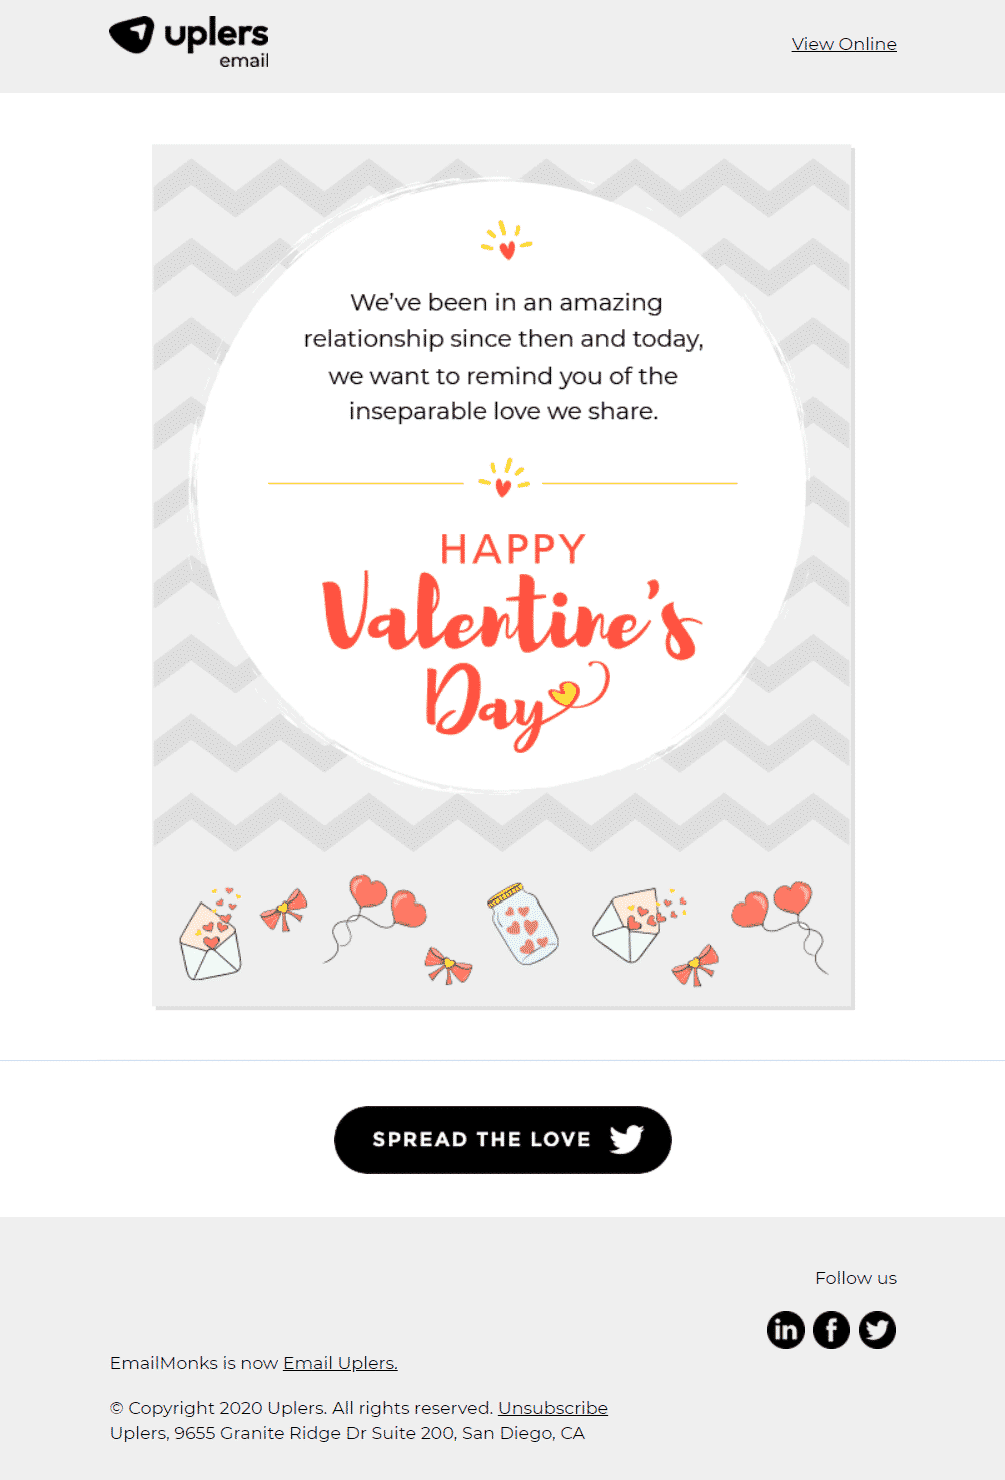Click the relationship message text
1005x1480 pixels.
click(504, 357)
